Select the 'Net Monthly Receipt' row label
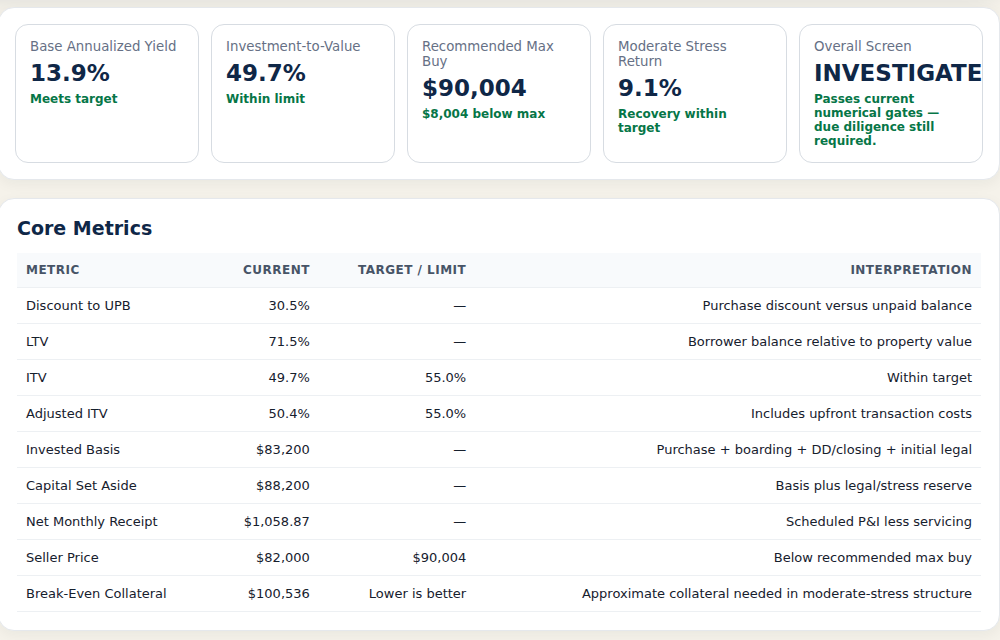The width and height of the screenshot is (1000, 640). [92, 522]
